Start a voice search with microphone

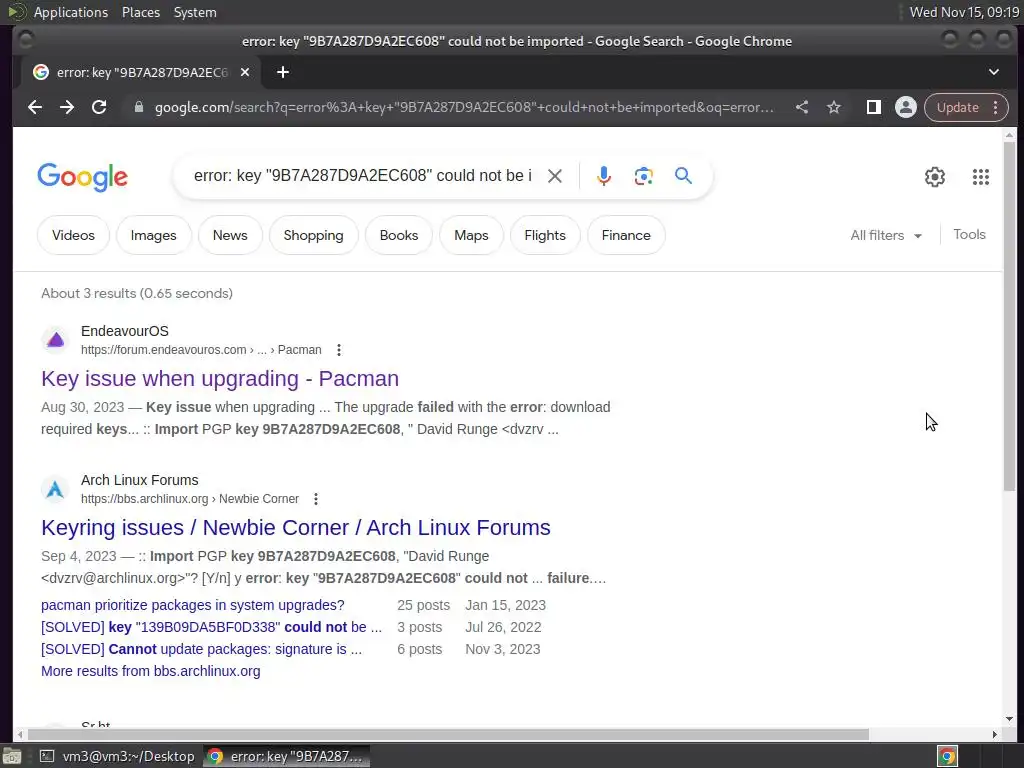pos(603,176)
